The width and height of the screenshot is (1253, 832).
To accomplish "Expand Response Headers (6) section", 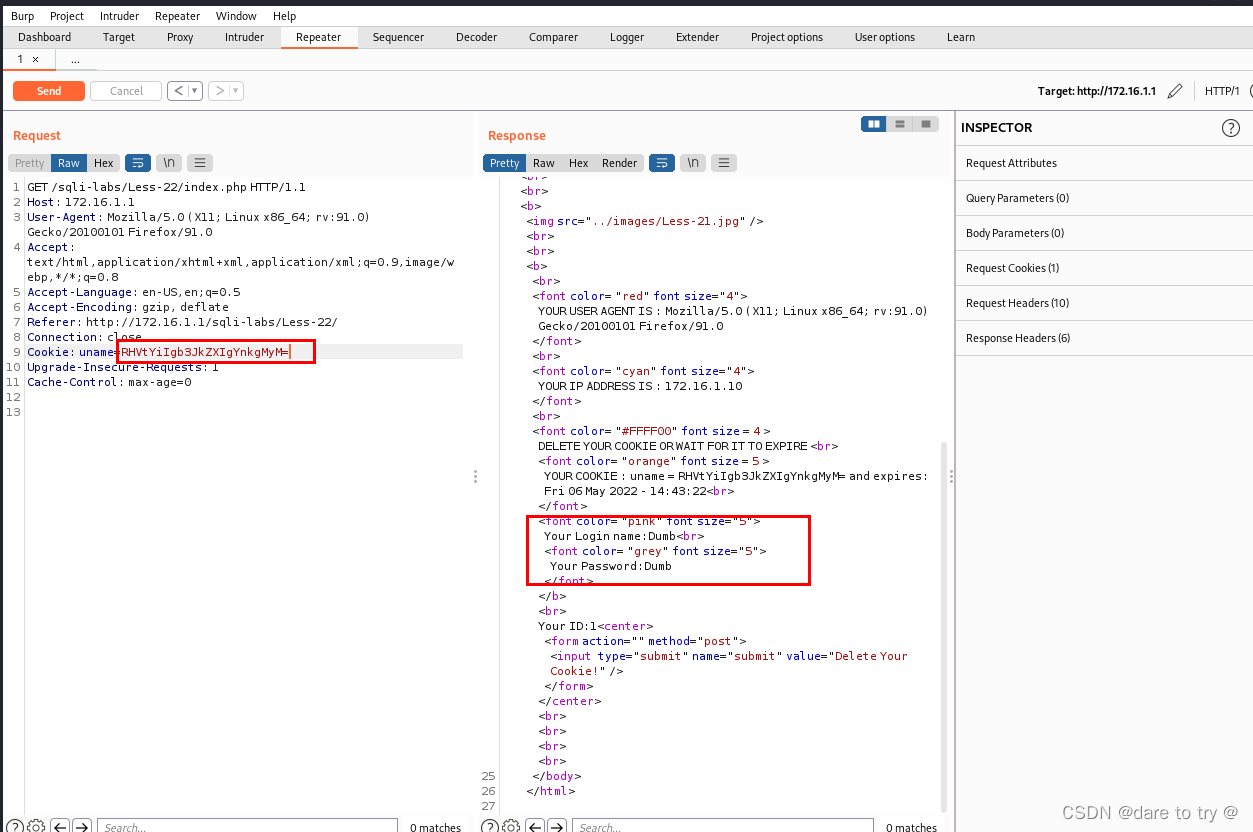I will pos(1104,338).
